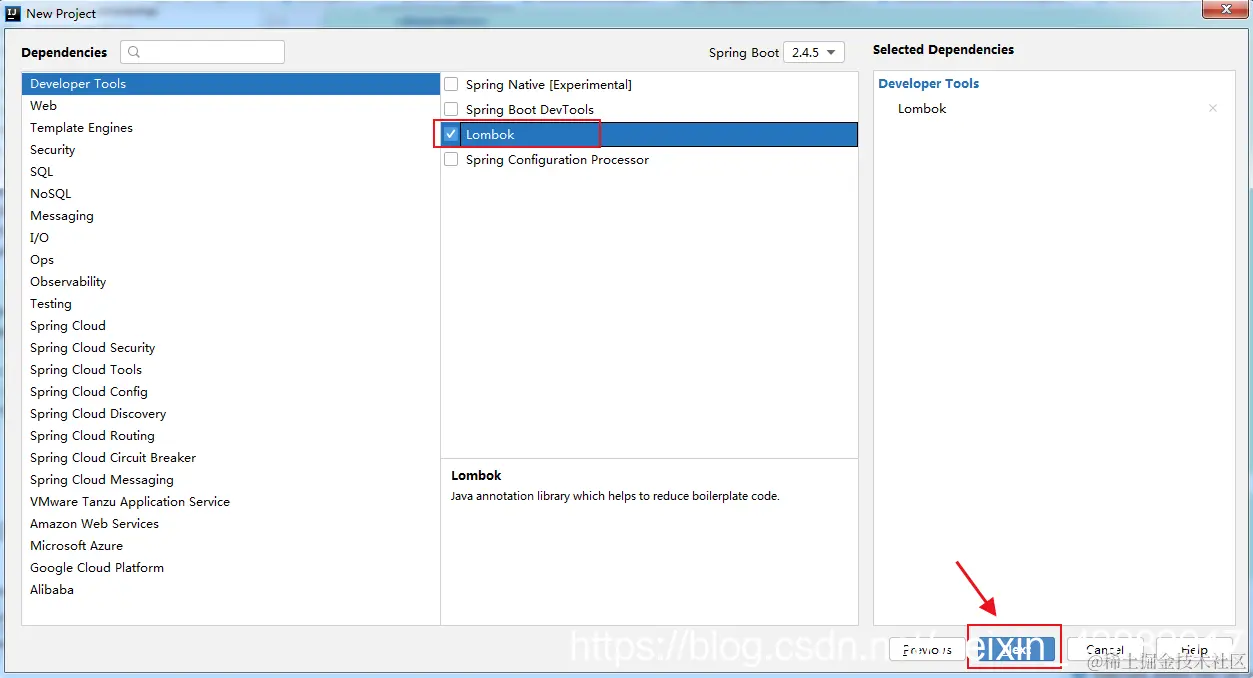1253x678 pixels.
Task: Click the search icon in the dependencies field
Action: pyautogui.click(x=135, y=52)
